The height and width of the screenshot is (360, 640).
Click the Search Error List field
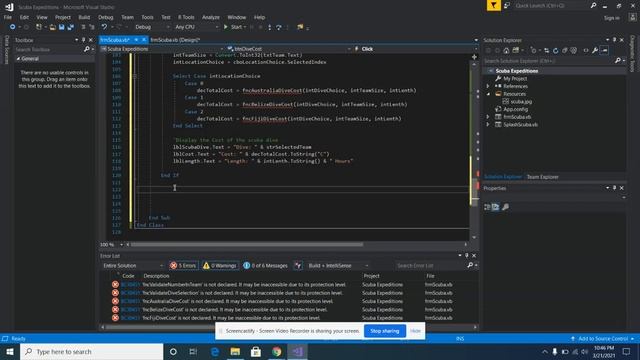(x=431, y=266)
